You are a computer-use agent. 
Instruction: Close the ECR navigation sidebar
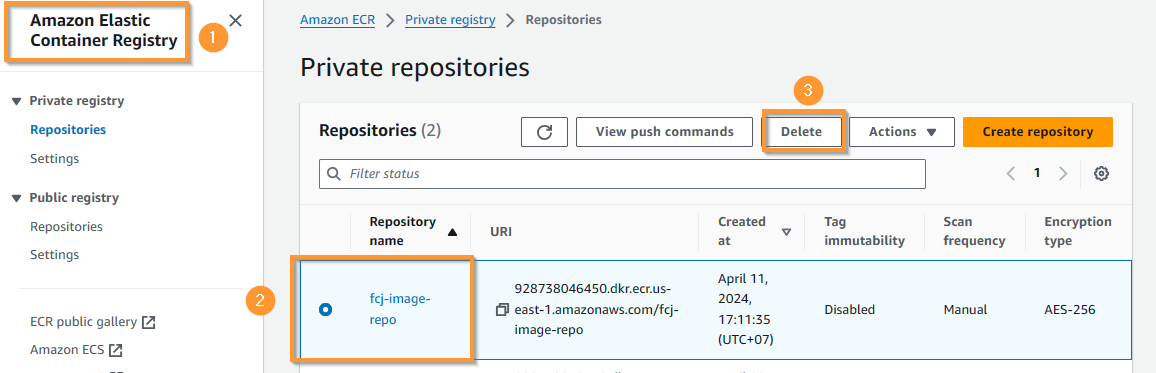coord(235,21)
